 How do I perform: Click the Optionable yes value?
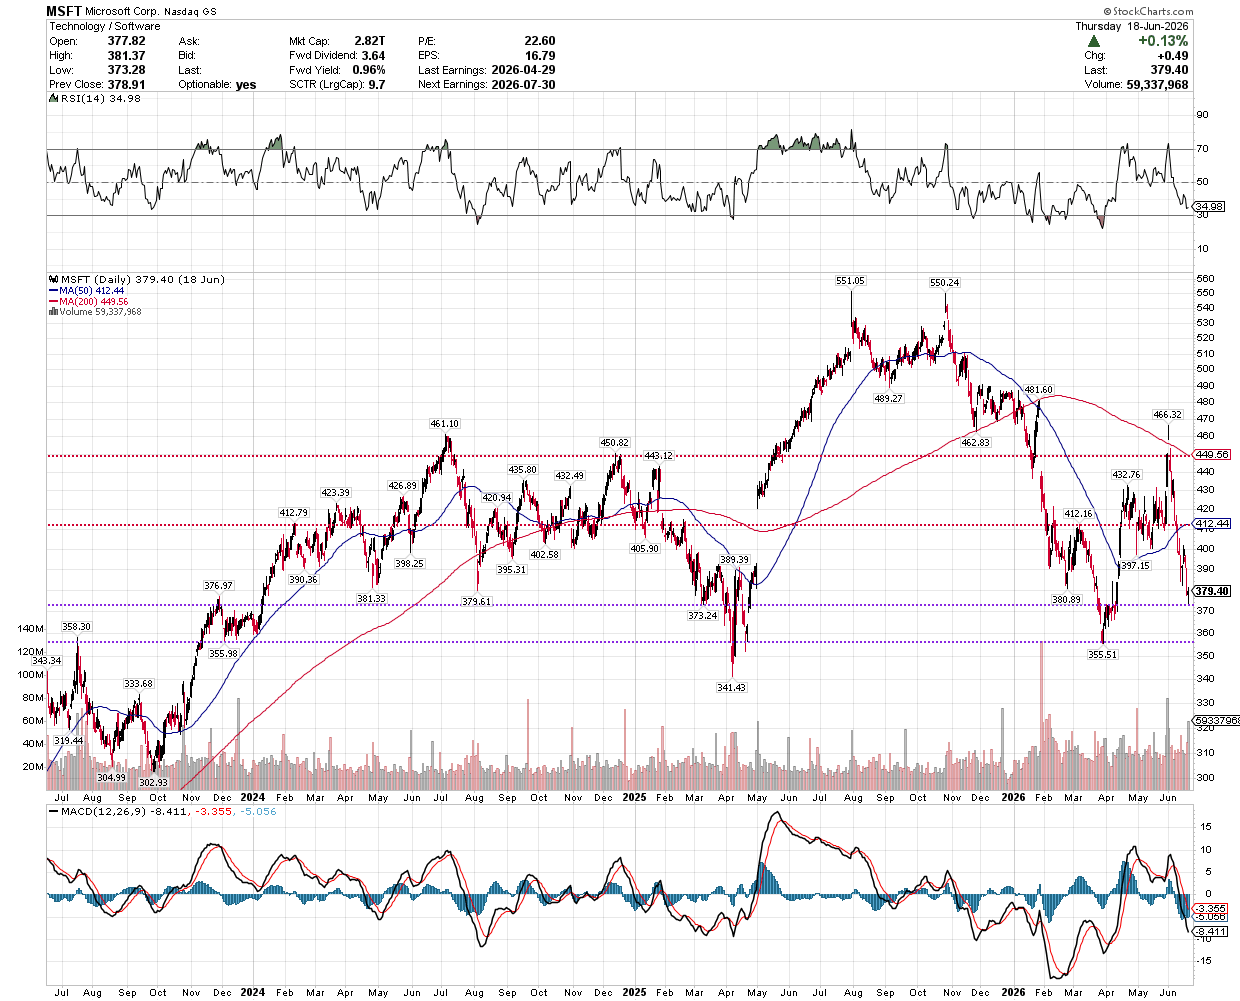pos(246,84)
